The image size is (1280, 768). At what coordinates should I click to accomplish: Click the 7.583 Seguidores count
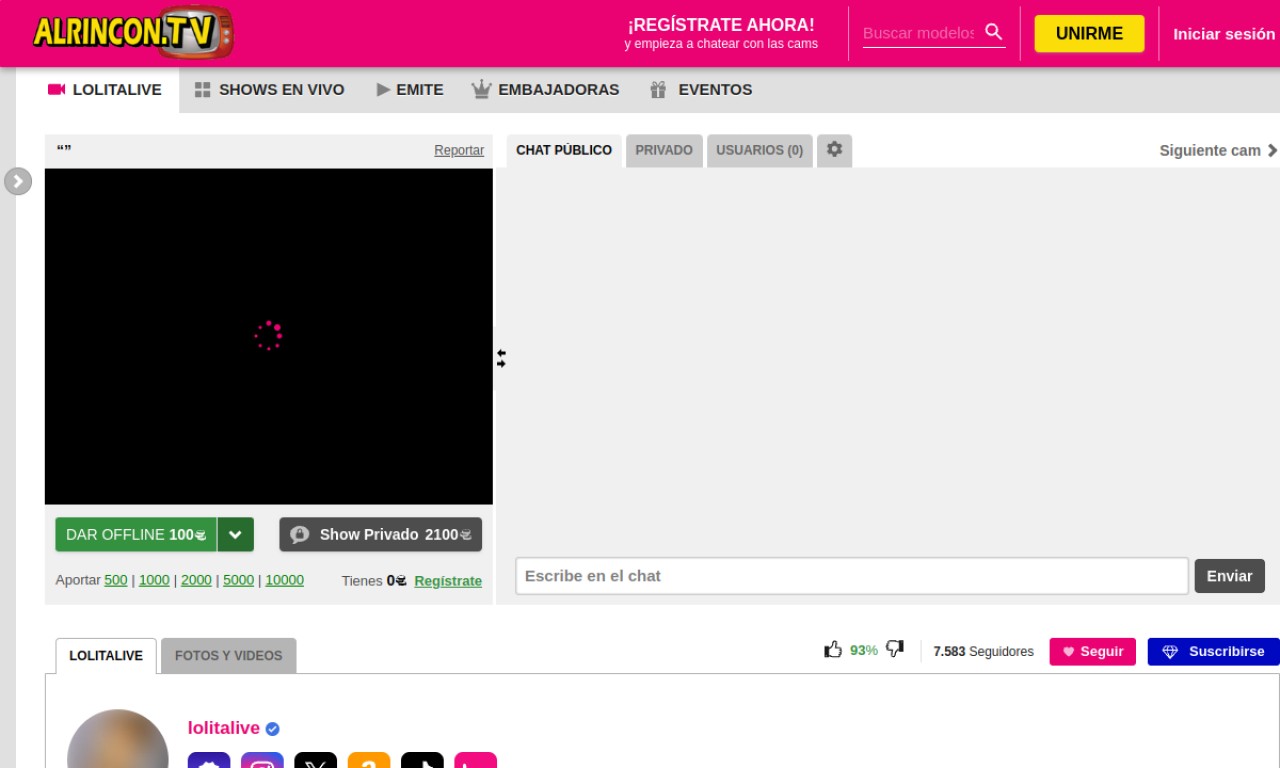(983, 651)
